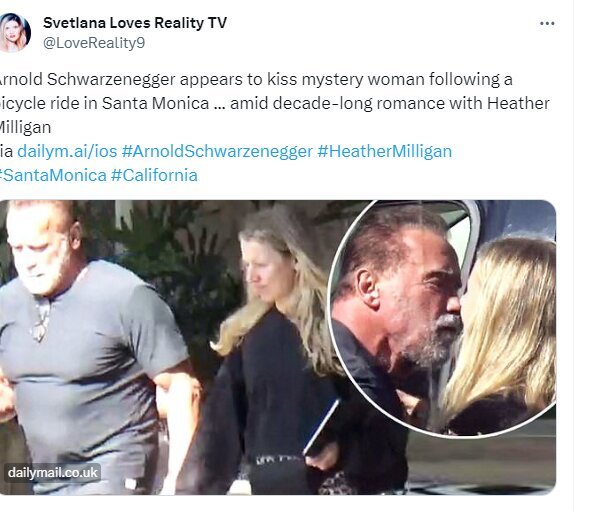The width and height of the screenshot is (589, 511).
Task: Open the #SantaMonica hashtag
Action: (x=53, y=175)
